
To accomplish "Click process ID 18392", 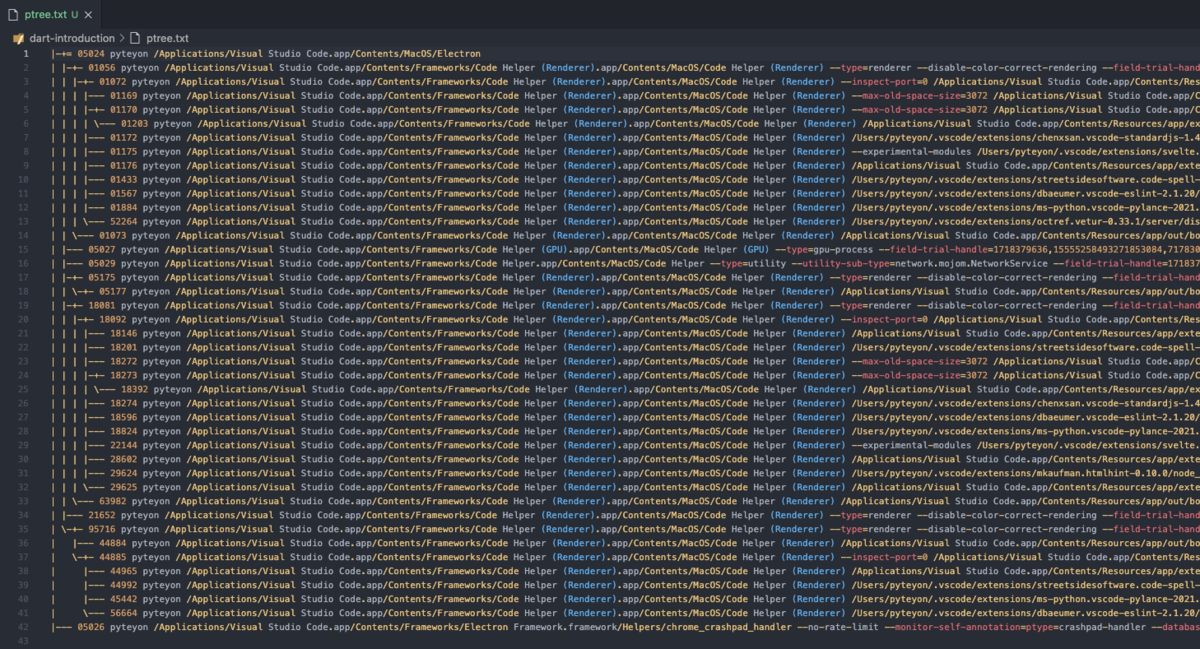I will pyautogui.click(x=135, y=389).
